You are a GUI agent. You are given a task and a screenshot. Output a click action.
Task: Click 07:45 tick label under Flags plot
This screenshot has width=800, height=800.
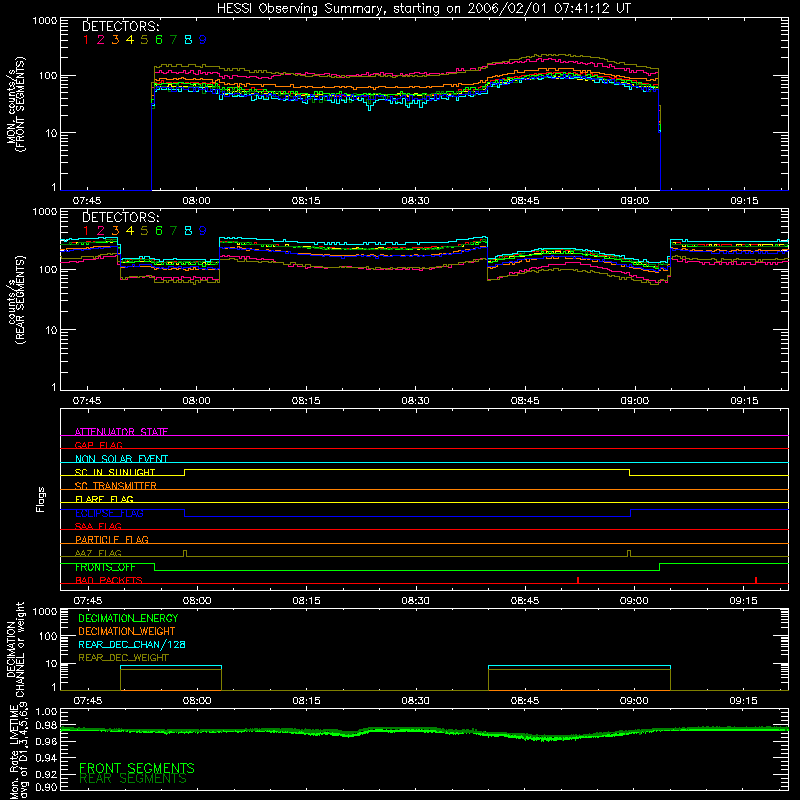(87, 601)
